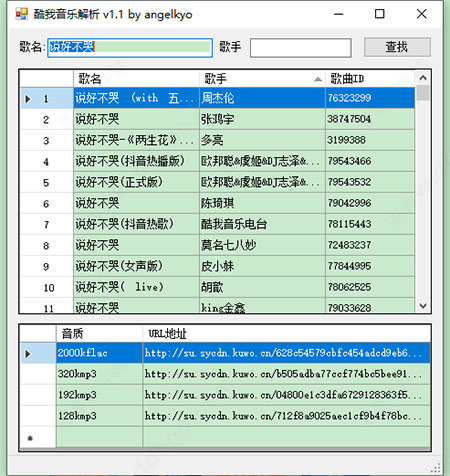The height and width of the screenshot is (476, 450).
Task: Click the app icon in title bar
Action: click(22, 14)
